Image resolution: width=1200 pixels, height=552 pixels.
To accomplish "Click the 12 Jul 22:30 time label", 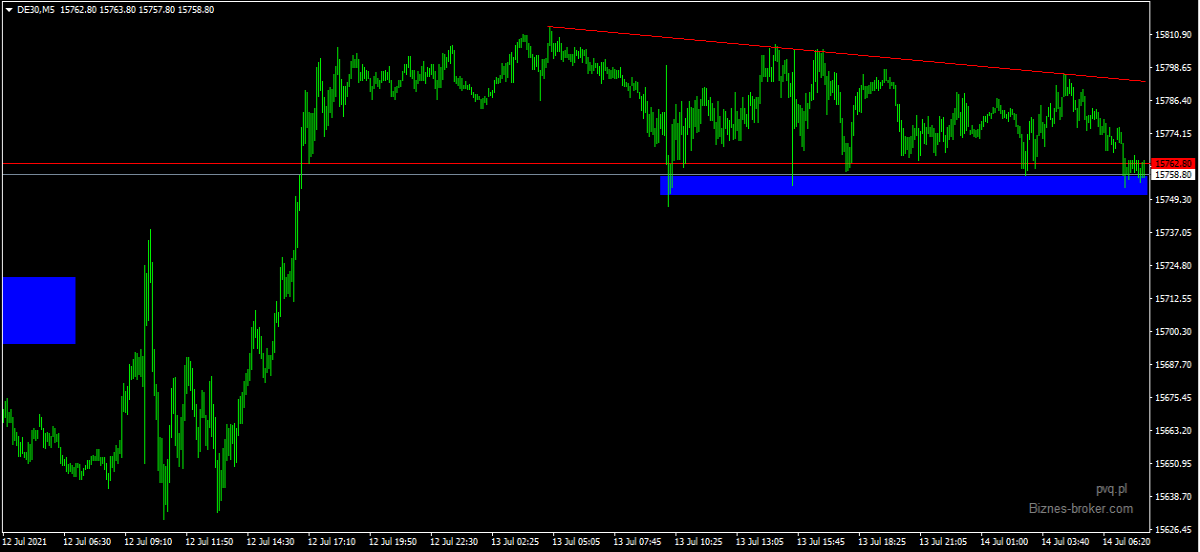I will (453, 542).
